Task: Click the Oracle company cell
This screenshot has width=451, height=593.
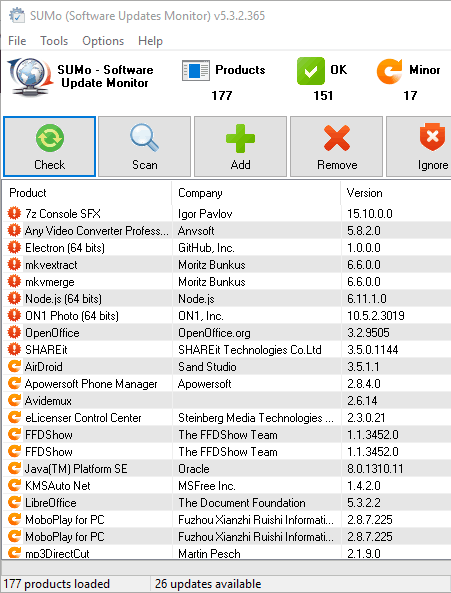Action: 194,469
